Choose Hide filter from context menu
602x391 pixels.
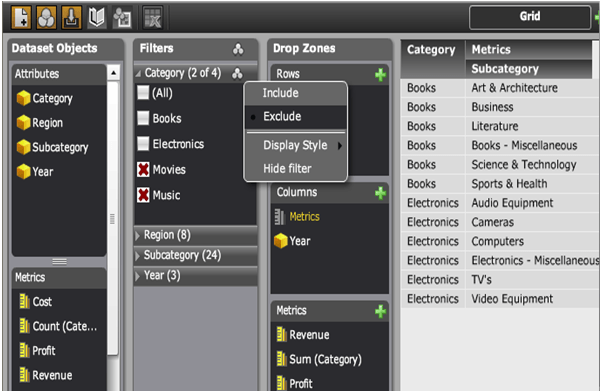tap(296, 168)
